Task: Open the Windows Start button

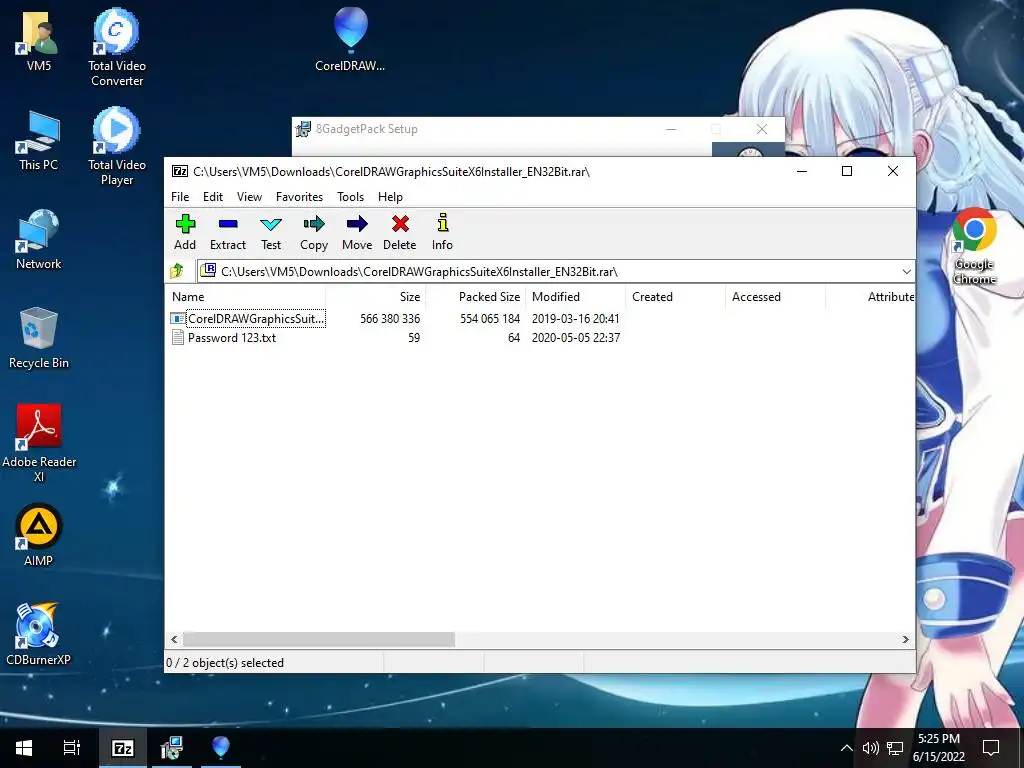Action: point(24,748)
